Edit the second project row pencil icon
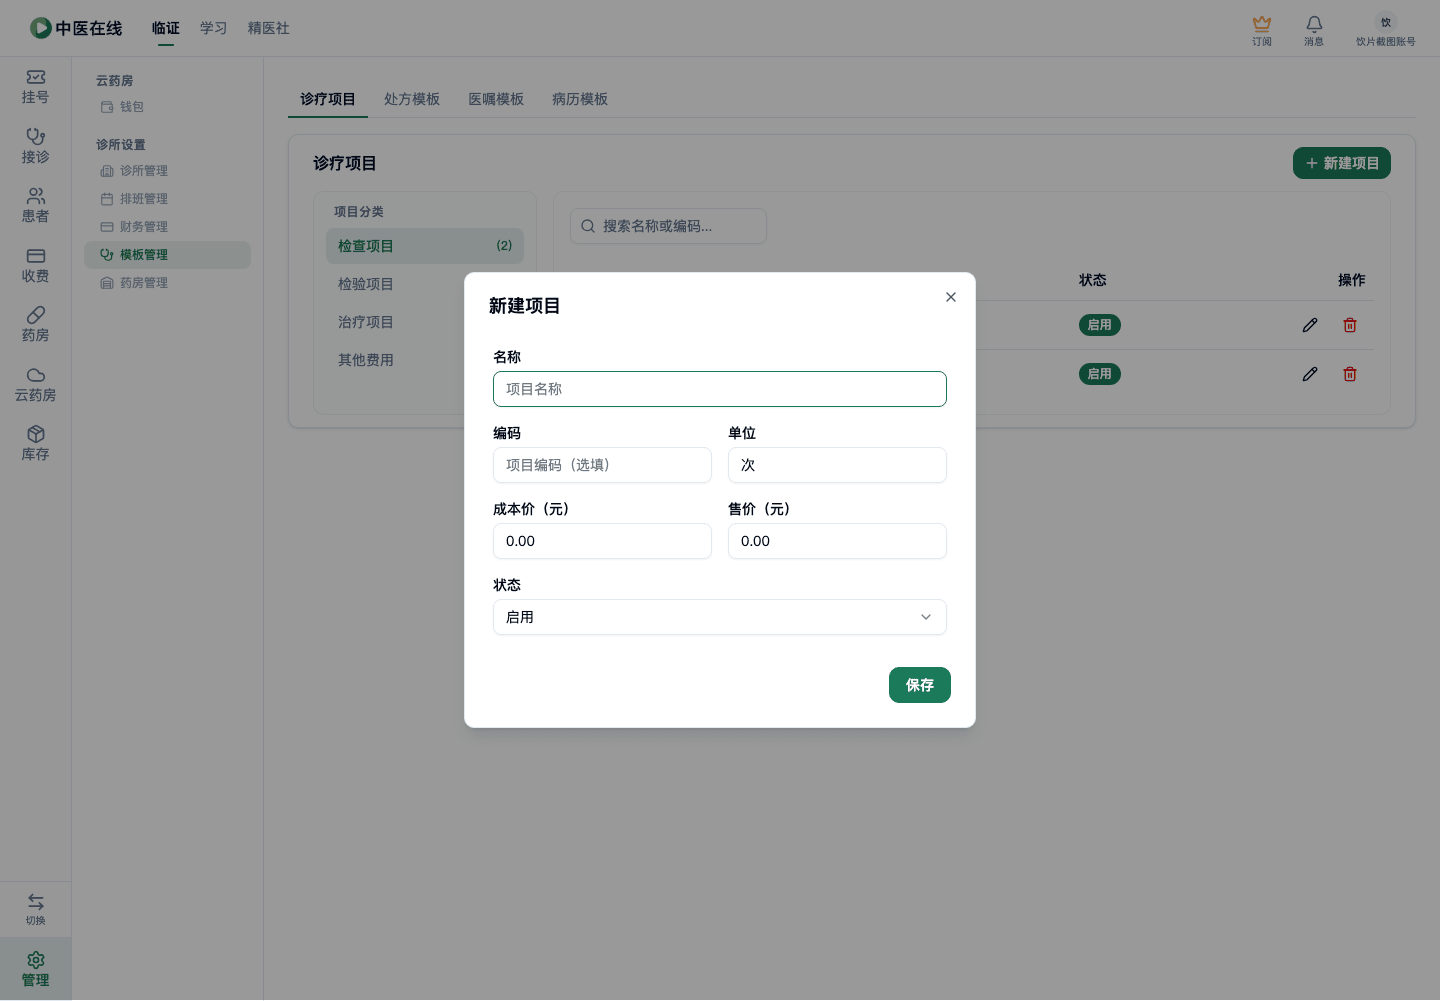Screen dimensions: 1440x1001 coord(1310,374)
